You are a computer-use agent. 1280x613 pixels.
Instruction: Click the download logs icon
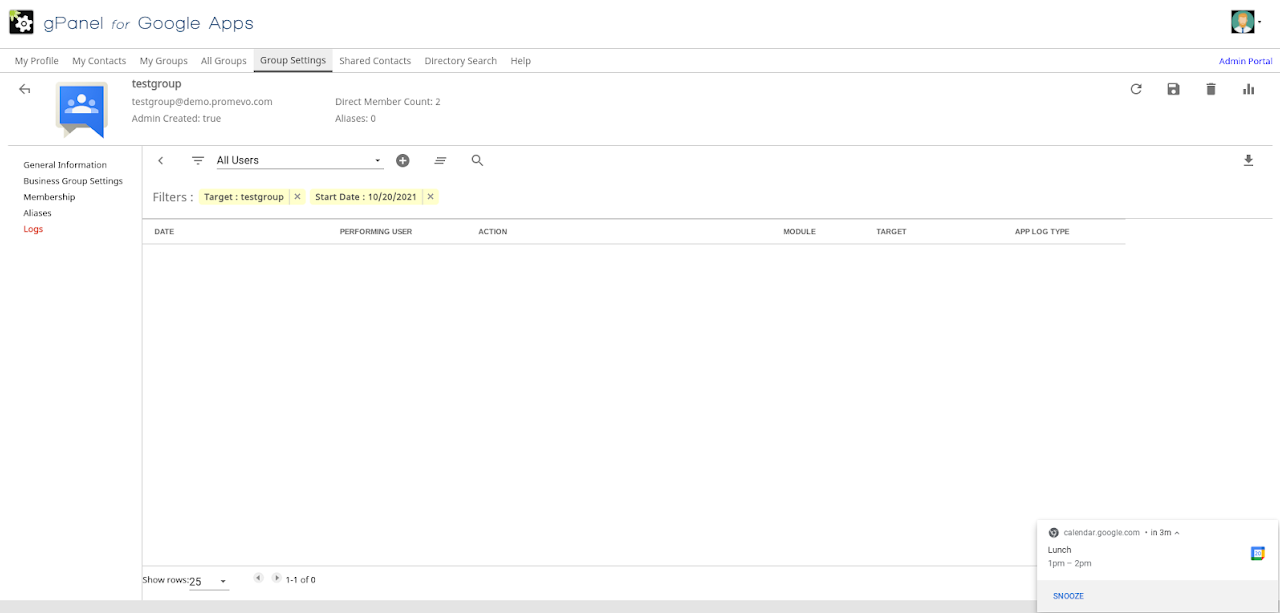(1248, 160)
